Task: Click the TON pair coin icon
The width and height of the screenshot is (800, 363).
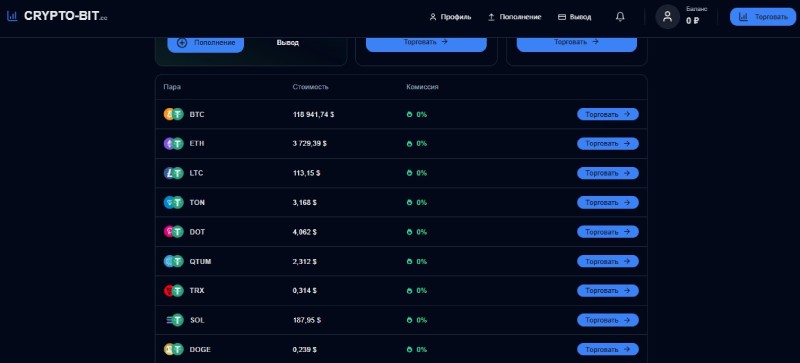Action: 173,203
